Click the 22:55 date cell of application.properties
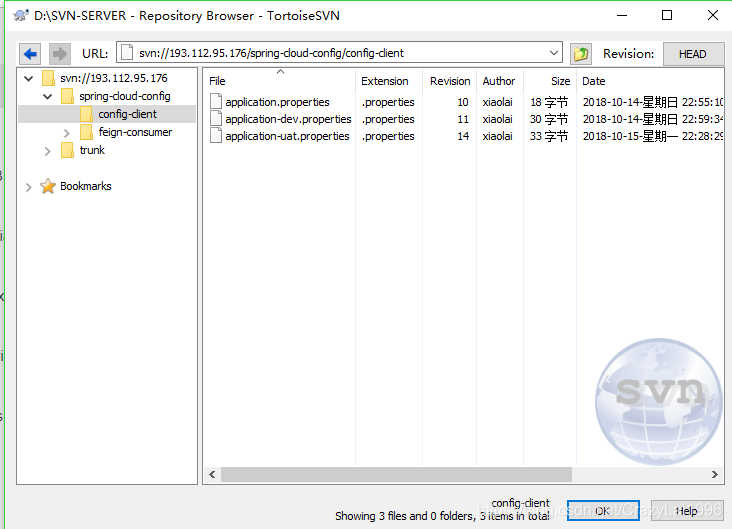The width and height of the screenshot is (732, 529). tap(653, 102)
